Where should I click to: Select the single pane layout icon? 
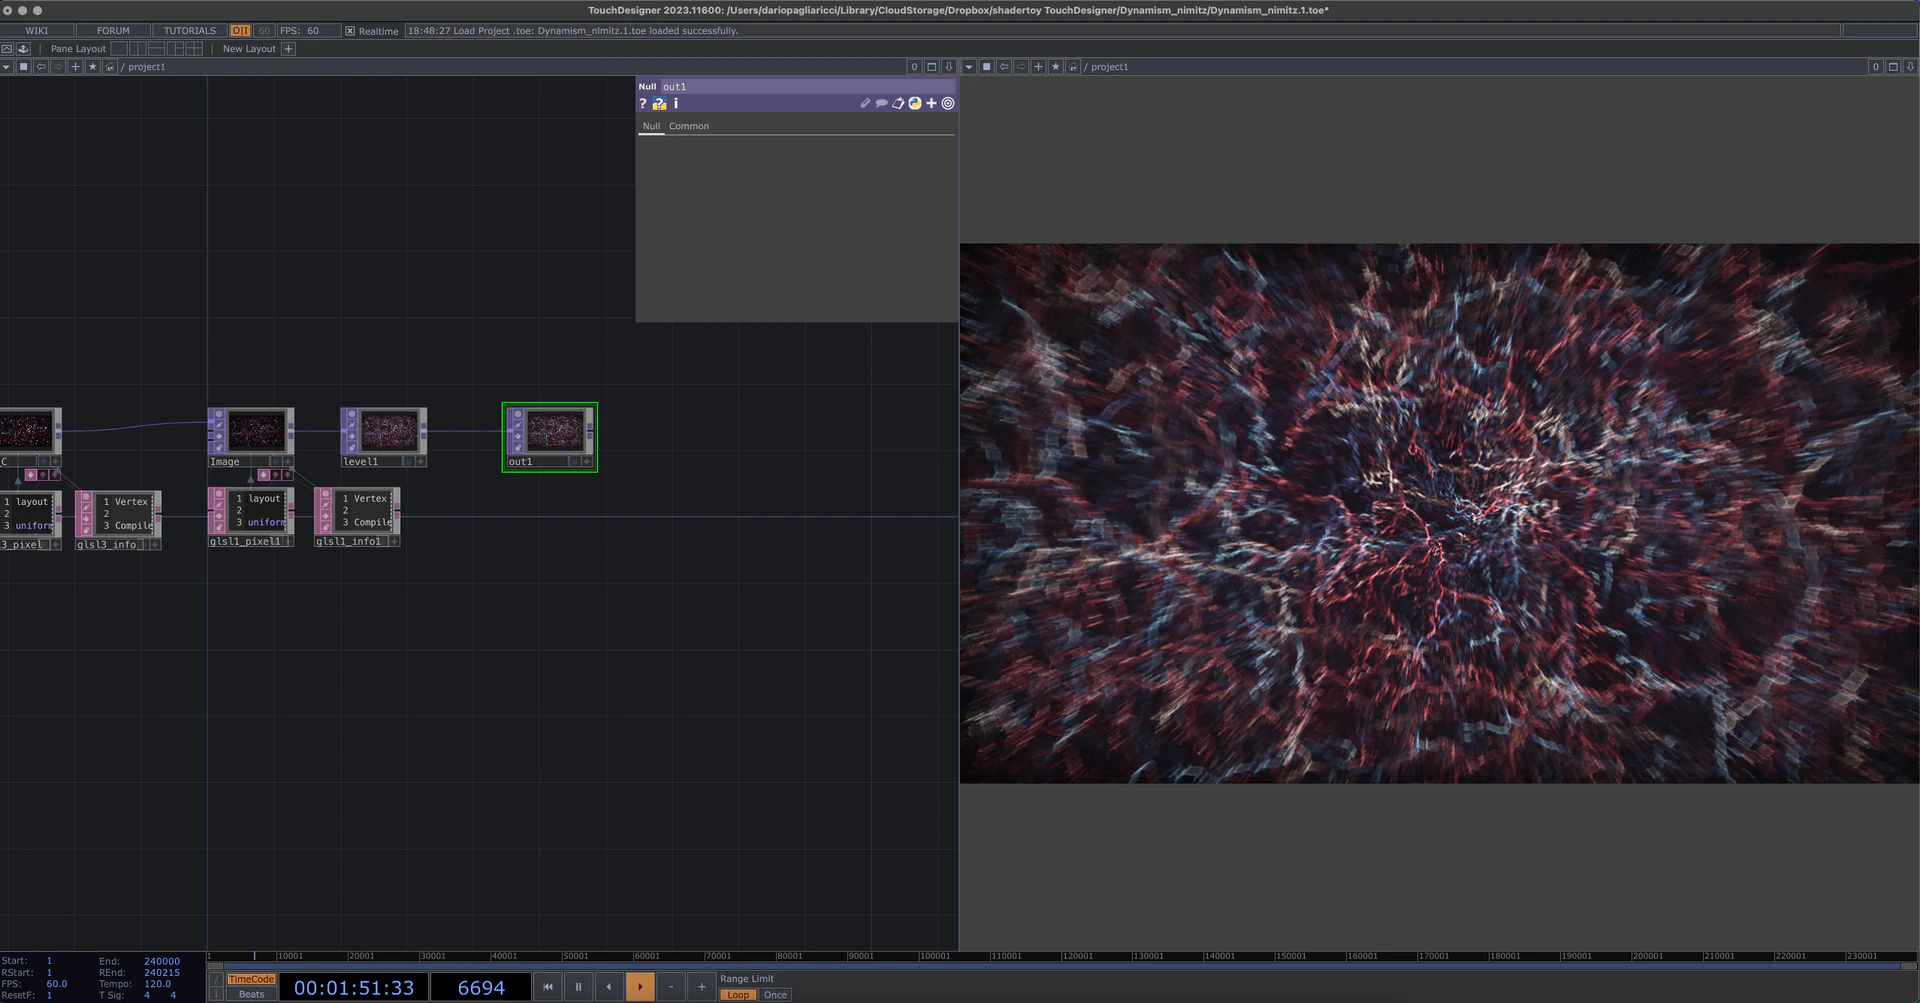click(x=118, y=48)
